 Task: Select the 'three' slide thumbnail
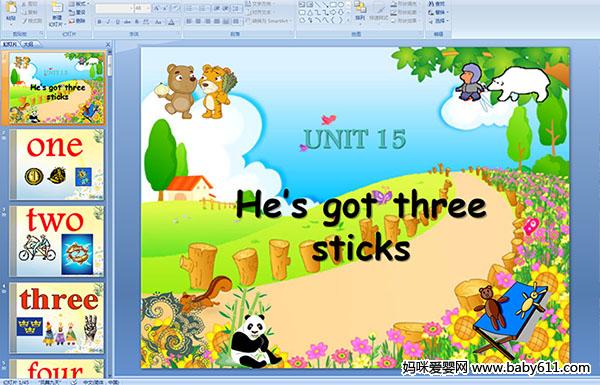coord(57,318)
